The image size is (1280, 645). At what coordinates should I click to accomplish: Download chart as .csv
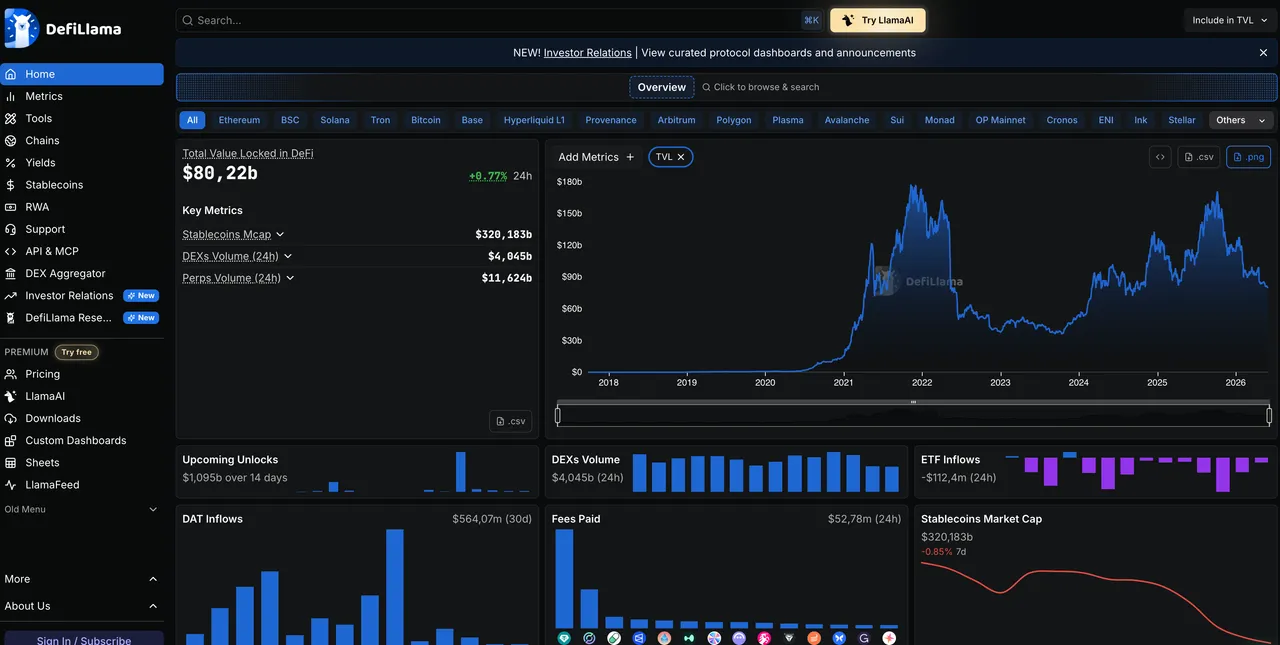[x=1199, y=157]
